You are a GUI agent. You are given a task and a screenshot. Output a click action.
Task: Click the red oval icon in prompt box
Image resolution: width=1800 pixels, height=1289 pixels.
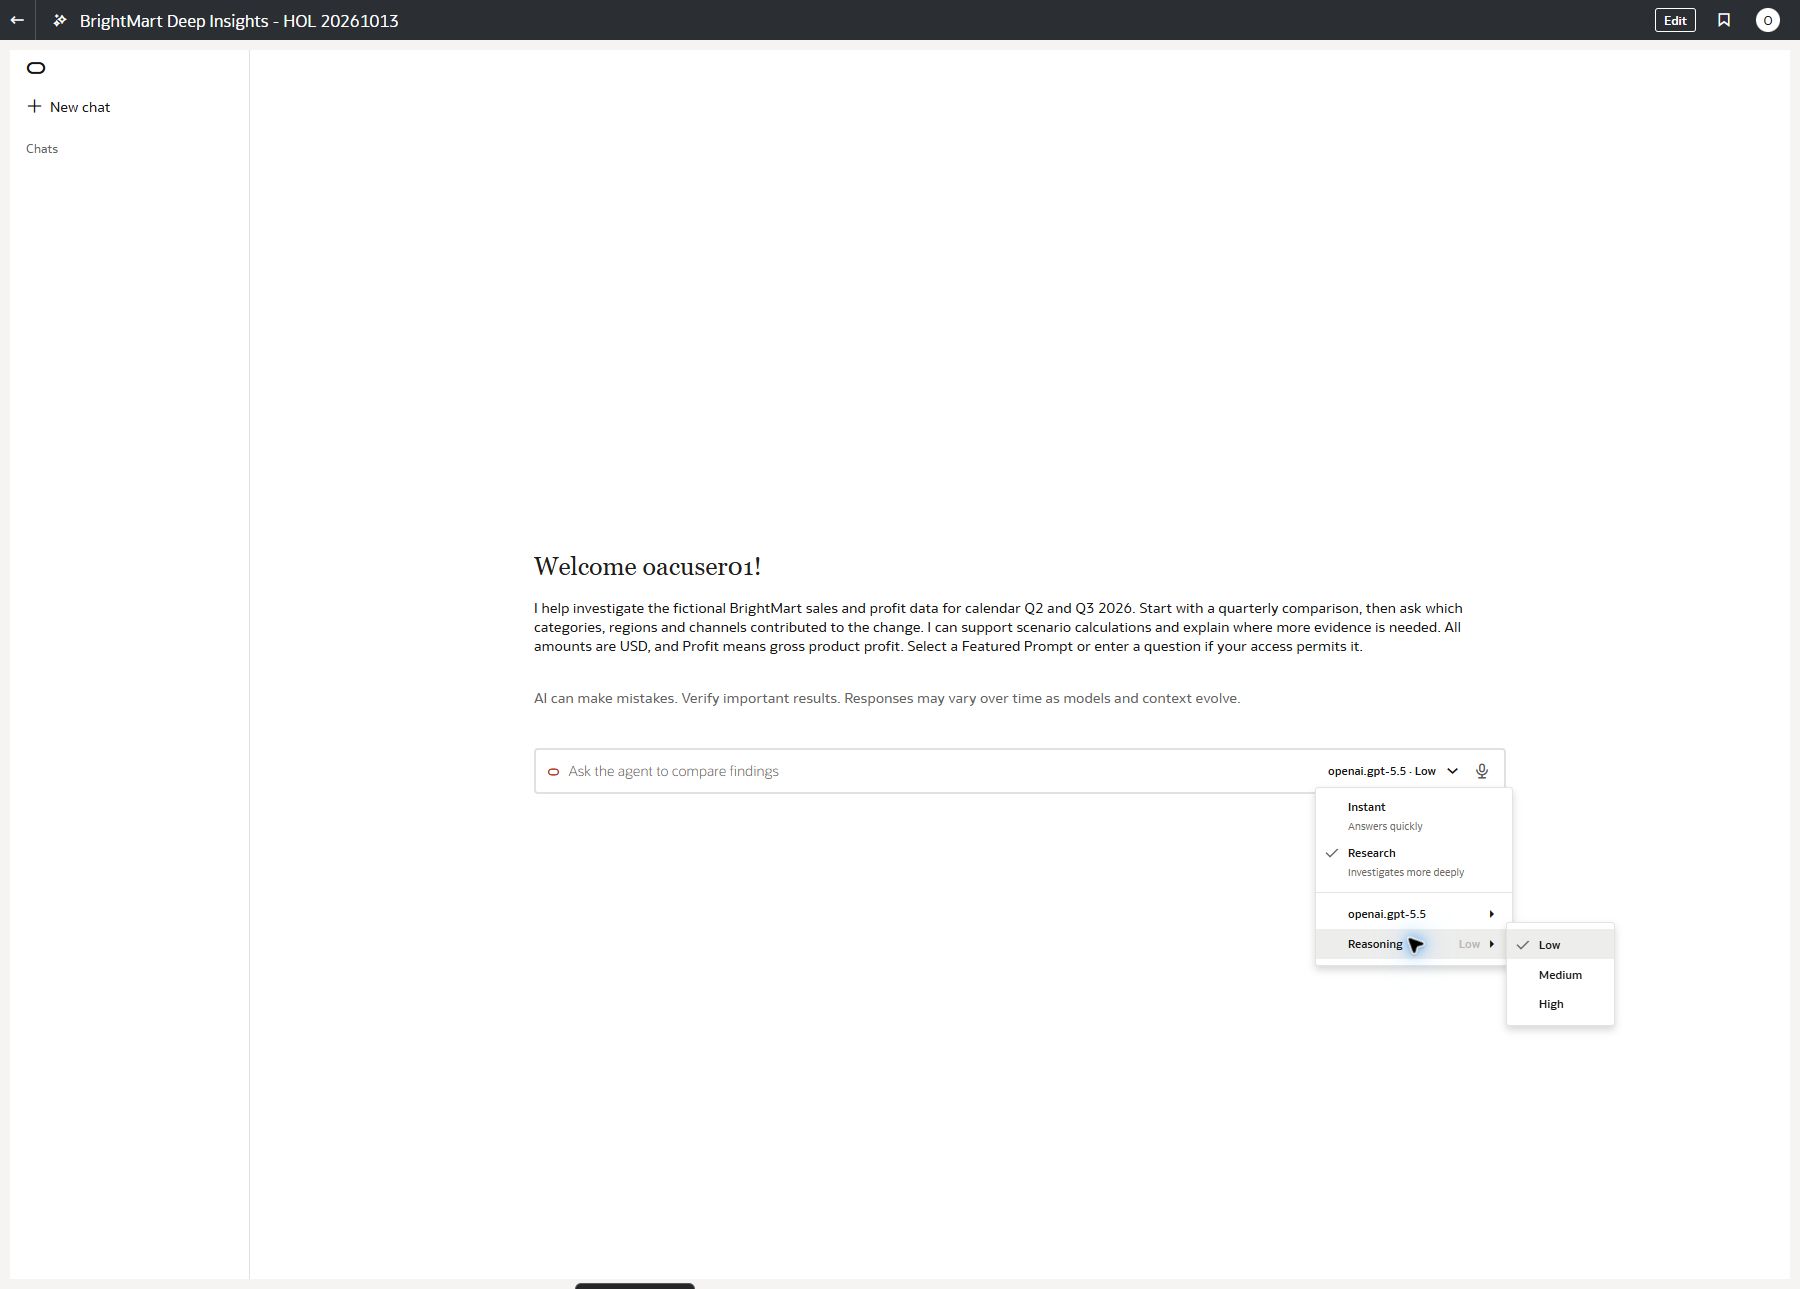[553, 771]
